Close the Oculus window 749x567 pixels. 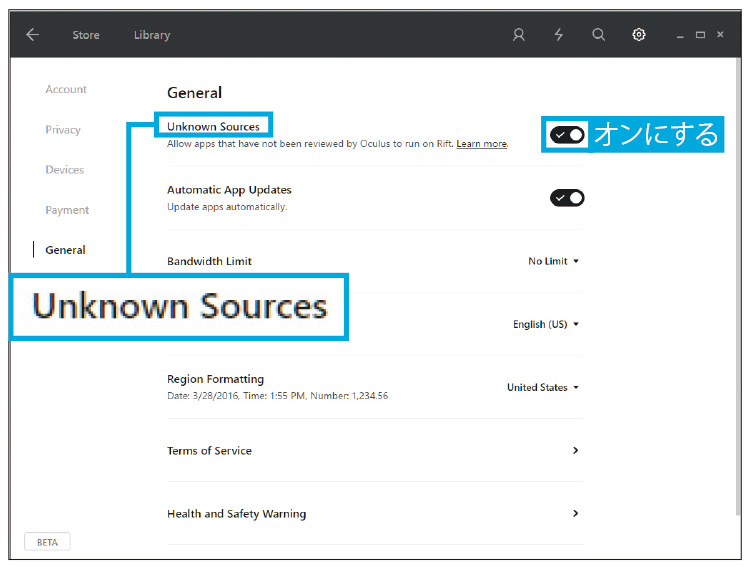coord(720,35)
